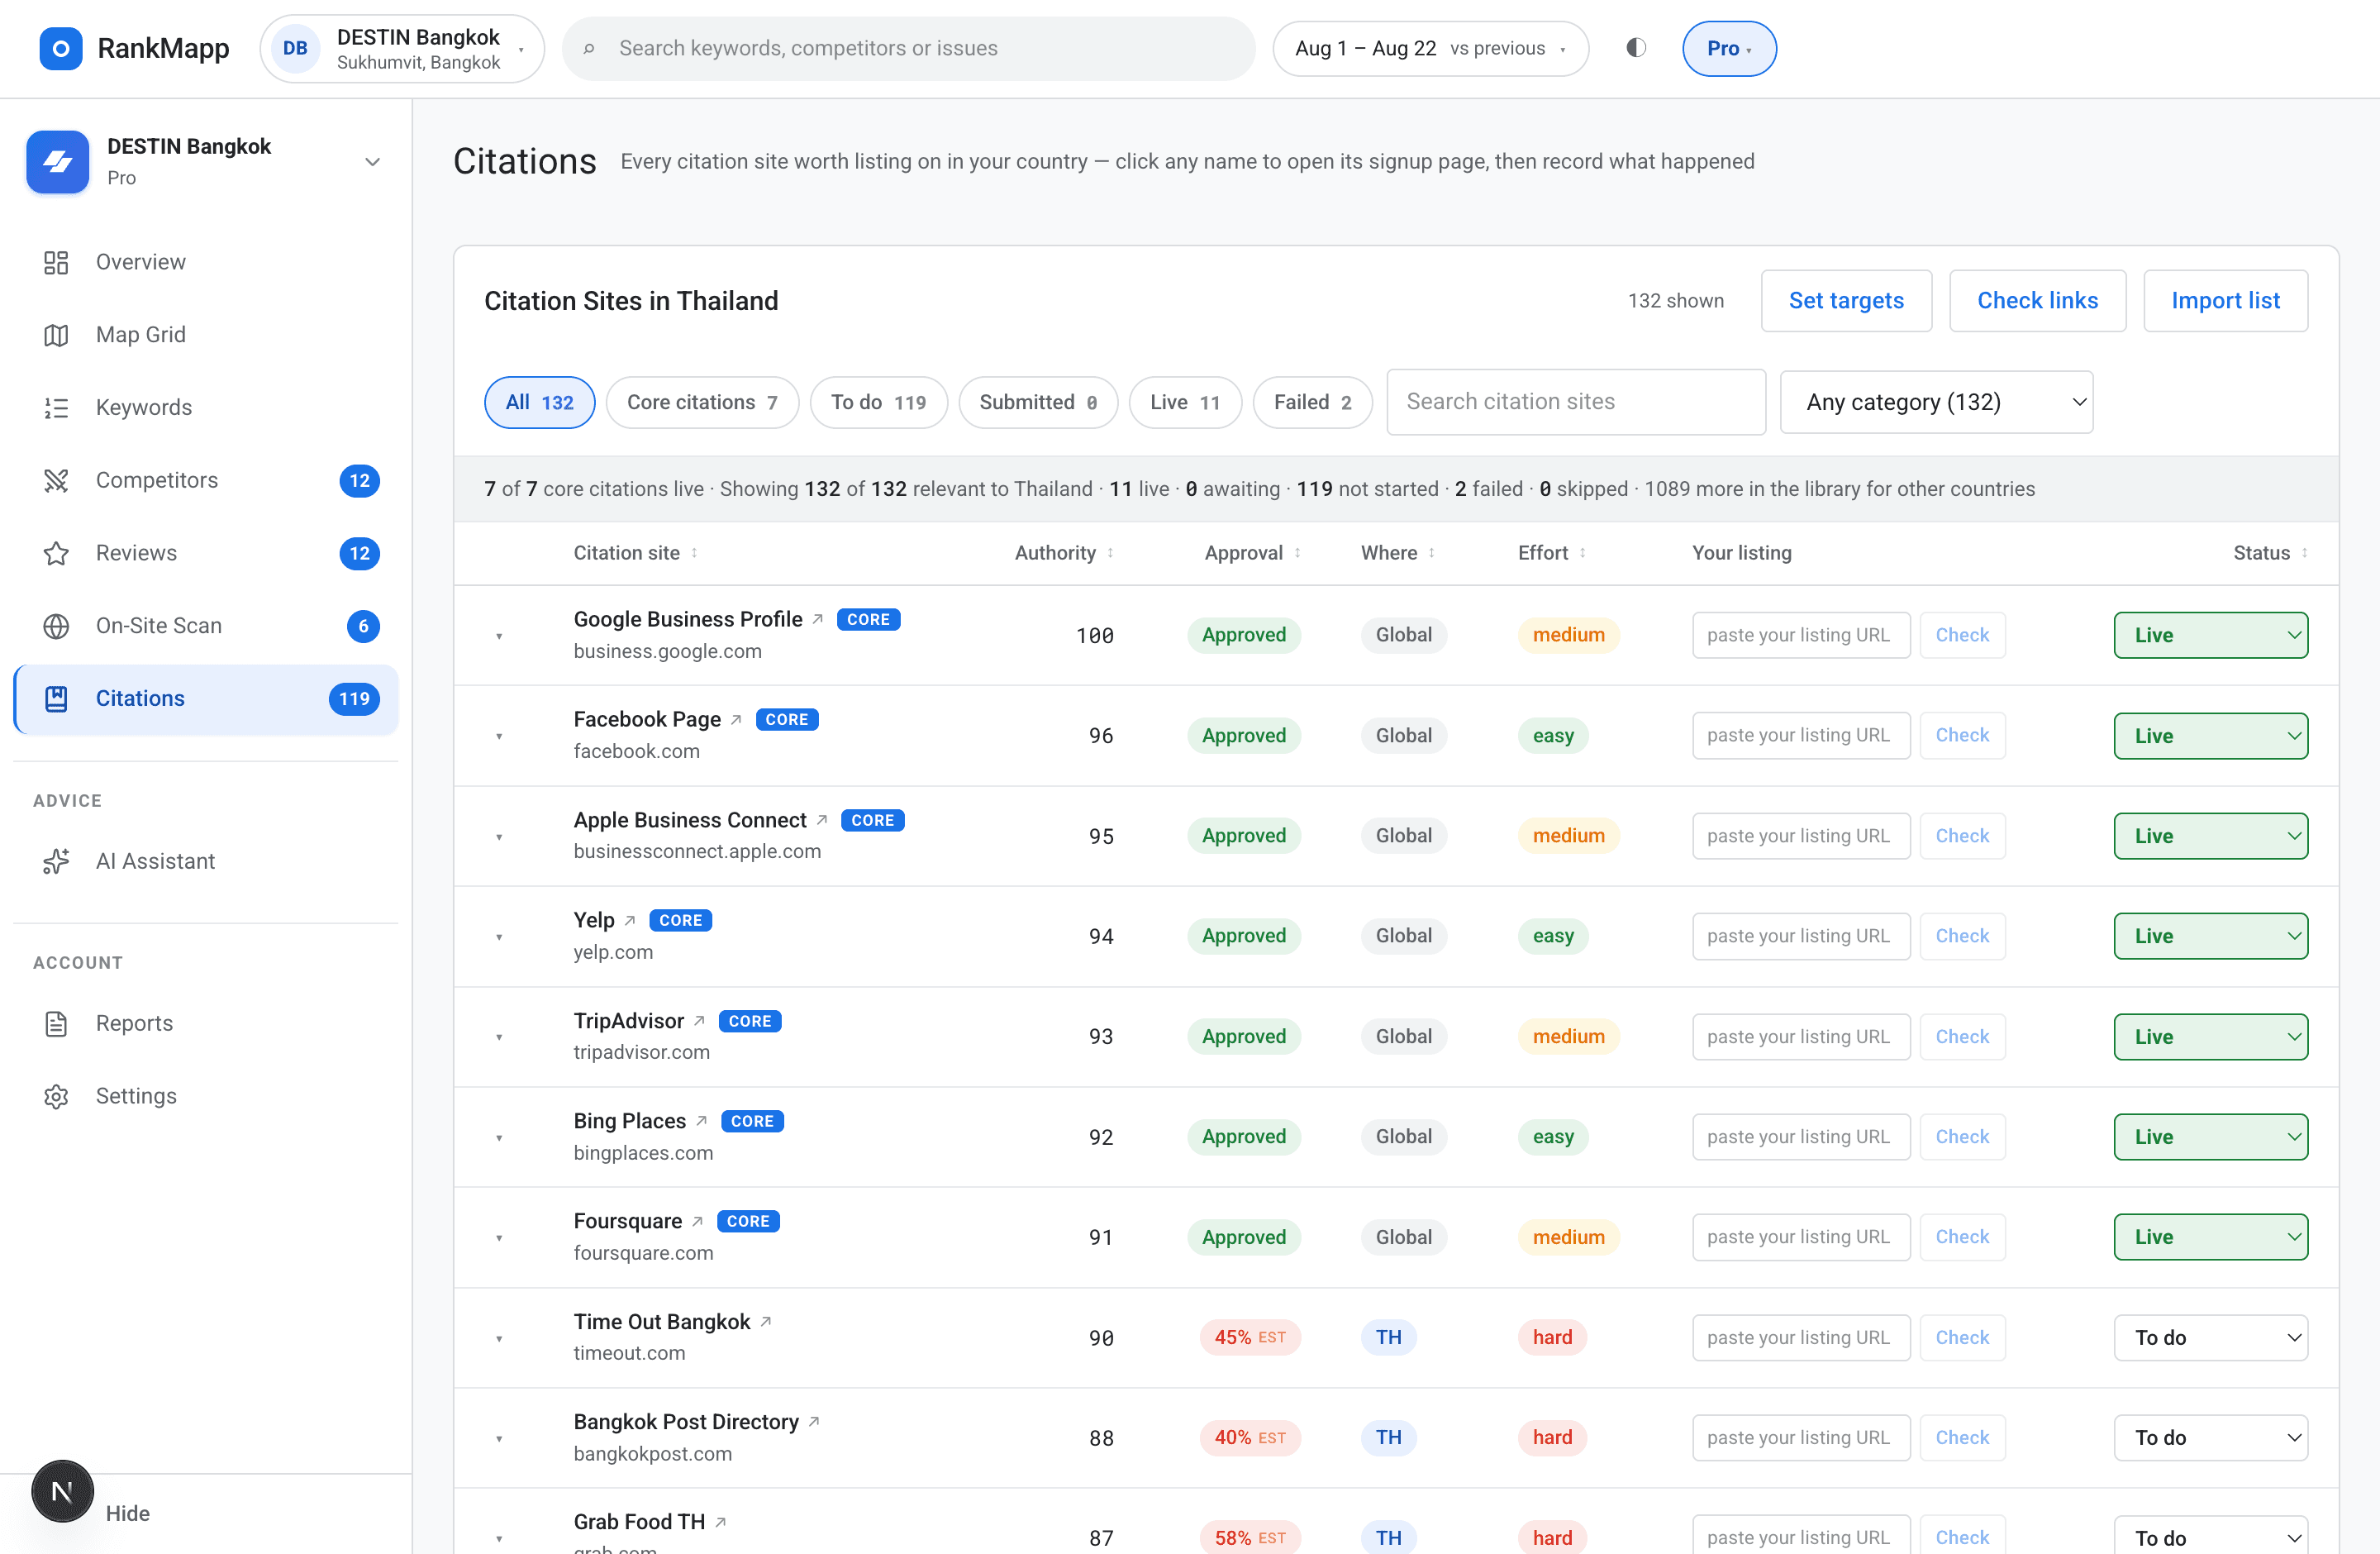The height and width of the screenshot is (1554, 2380).
Task: Click the DESTIN Bangkok lightning workspace icon
Action: click(58, 161)
